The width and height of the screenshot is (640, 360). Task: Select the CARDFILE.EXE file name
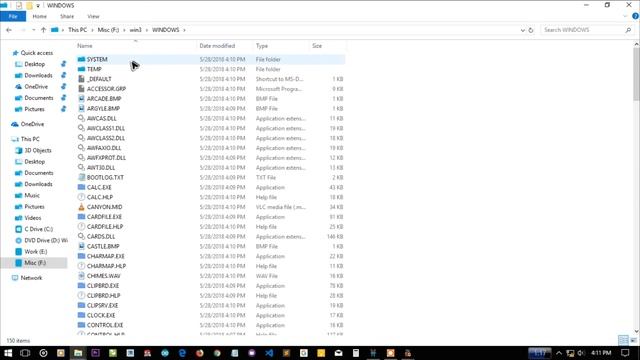[104, 217]
